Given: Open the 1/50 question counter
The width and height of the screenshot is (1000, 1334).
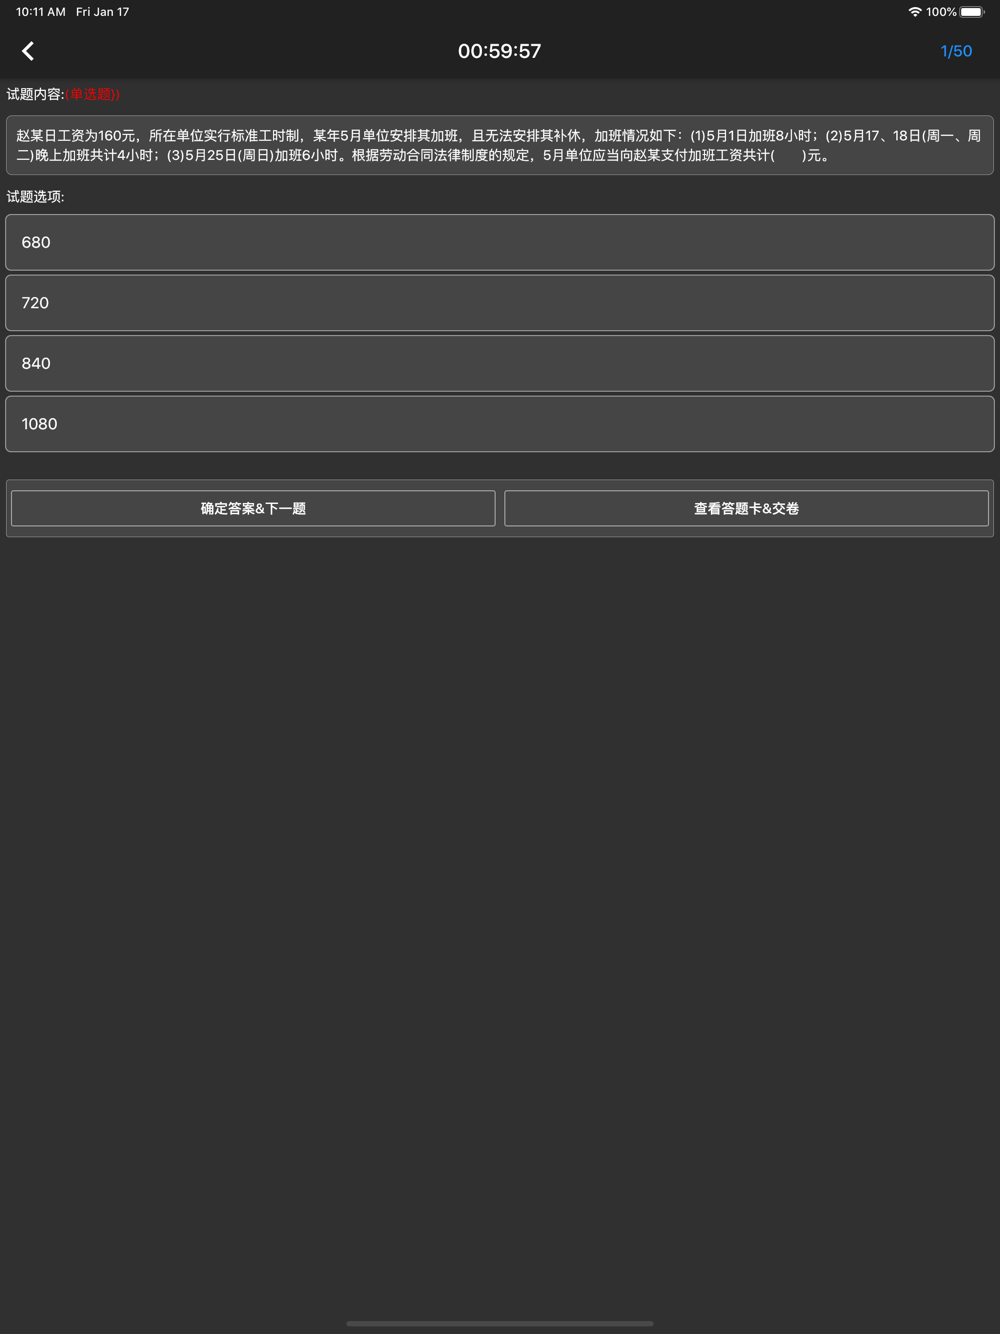Looking at the screenshot, I should tap(956, 51).
